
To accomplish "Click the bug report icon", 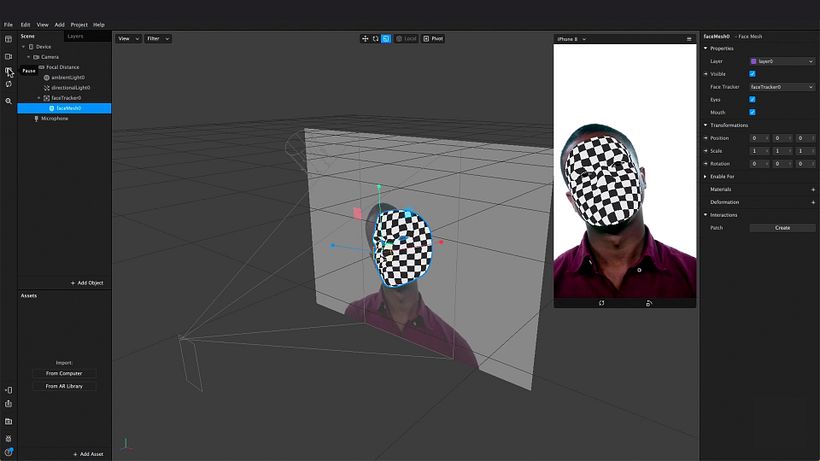I will click(8, 439).
